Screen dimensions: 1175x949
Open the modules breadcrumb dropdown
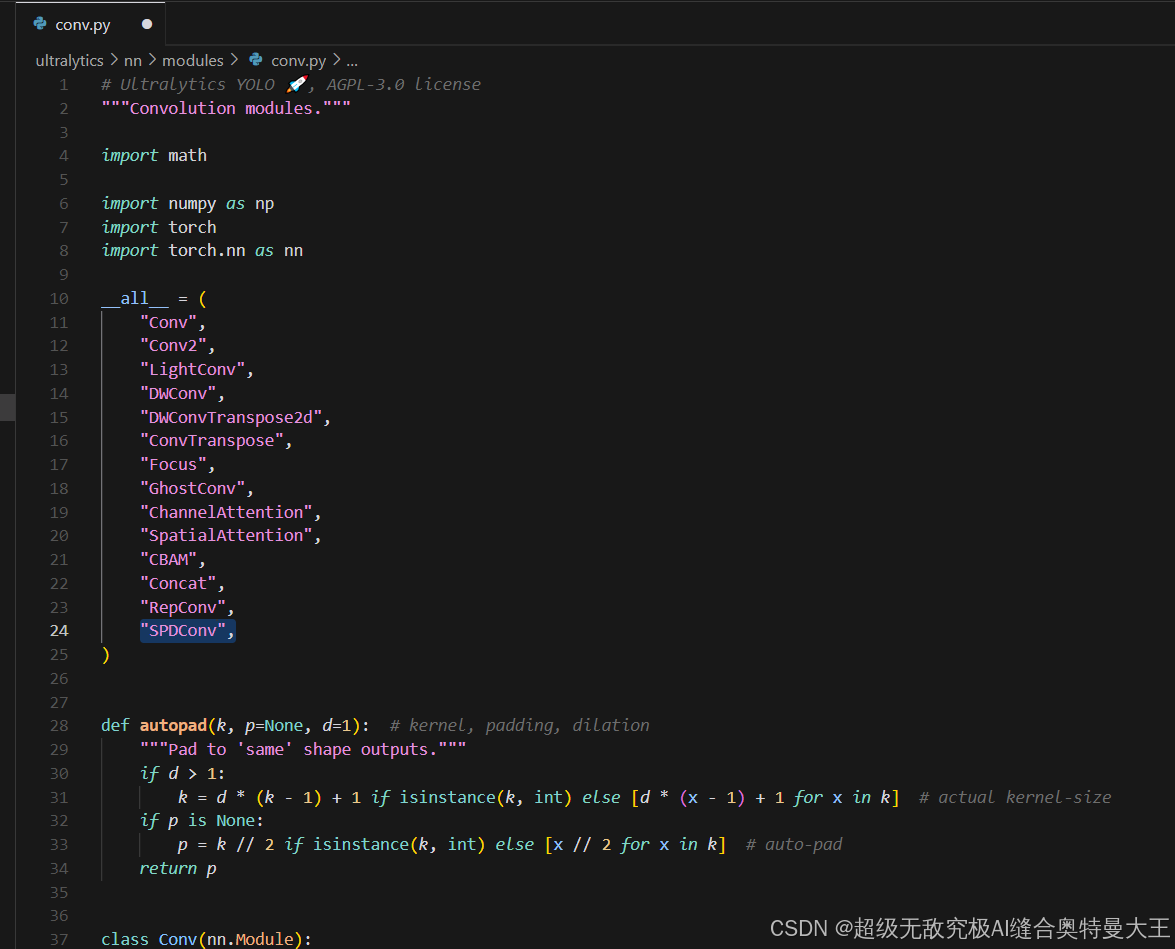coord(193,60)
